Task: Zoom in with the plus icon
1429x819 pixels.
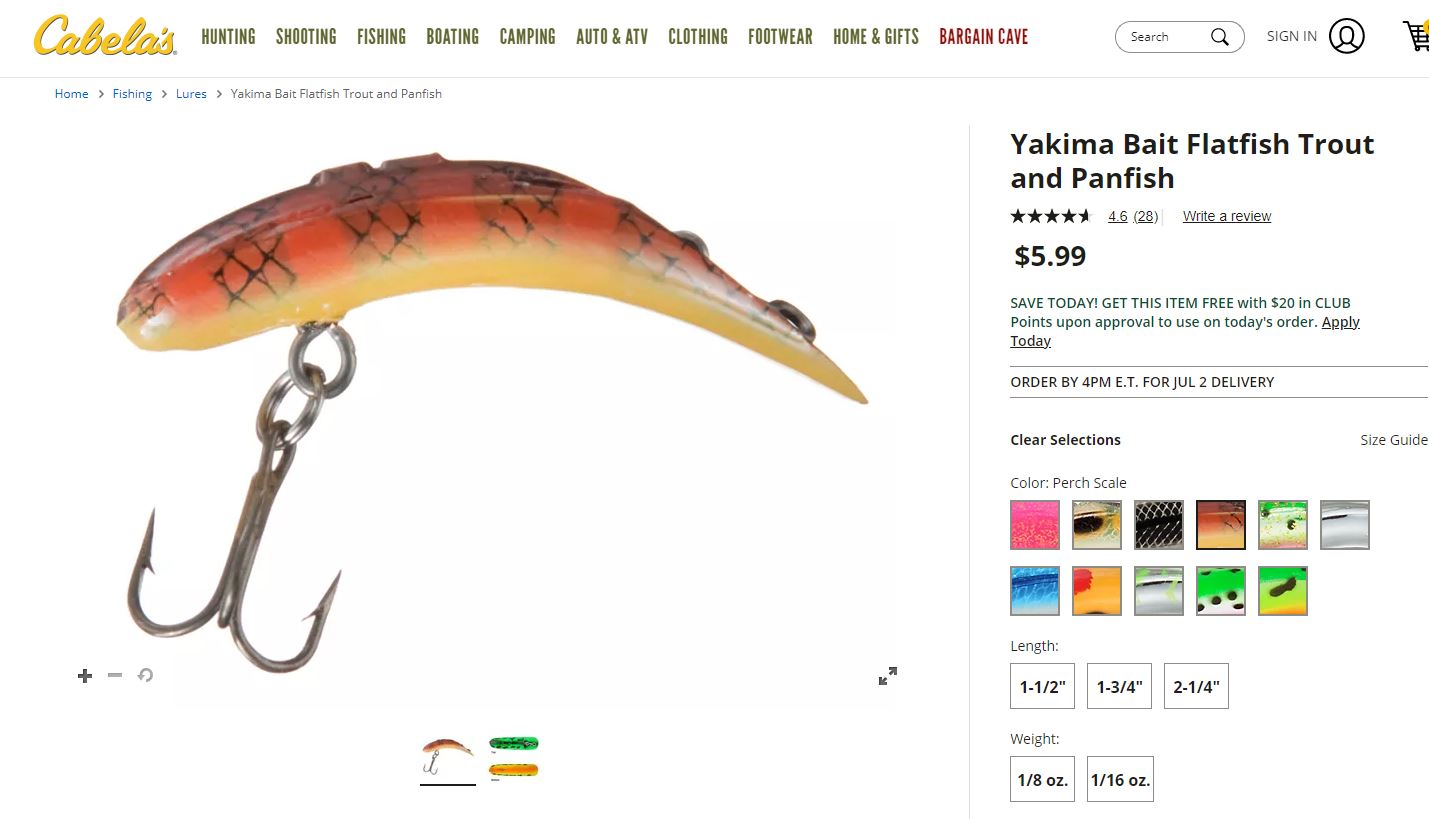Action: click(85, 676)
